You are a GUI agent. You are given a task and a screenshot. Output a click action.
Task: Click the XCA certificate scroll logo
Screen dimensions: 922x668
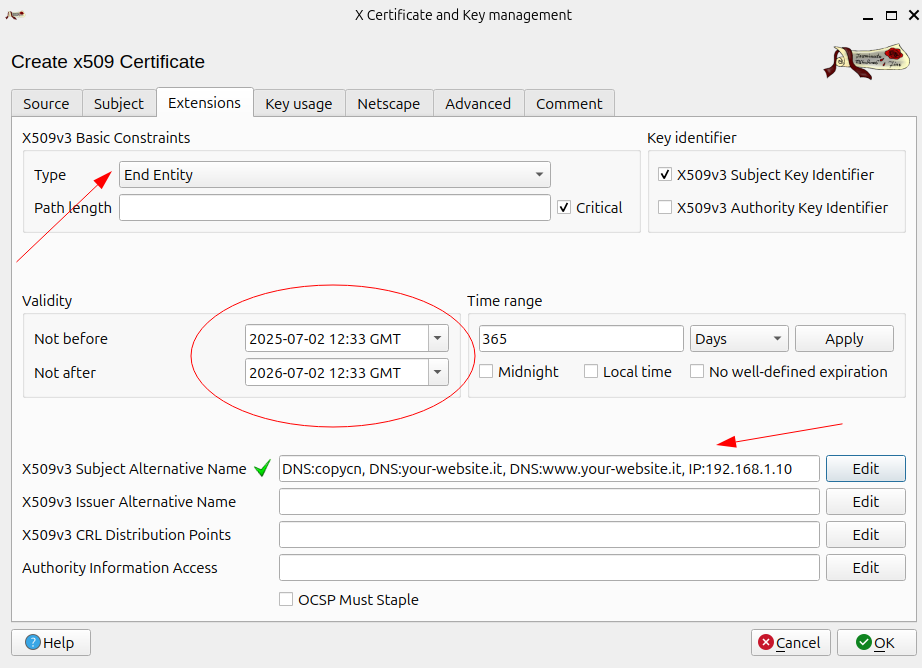click(x=866, y=61)
